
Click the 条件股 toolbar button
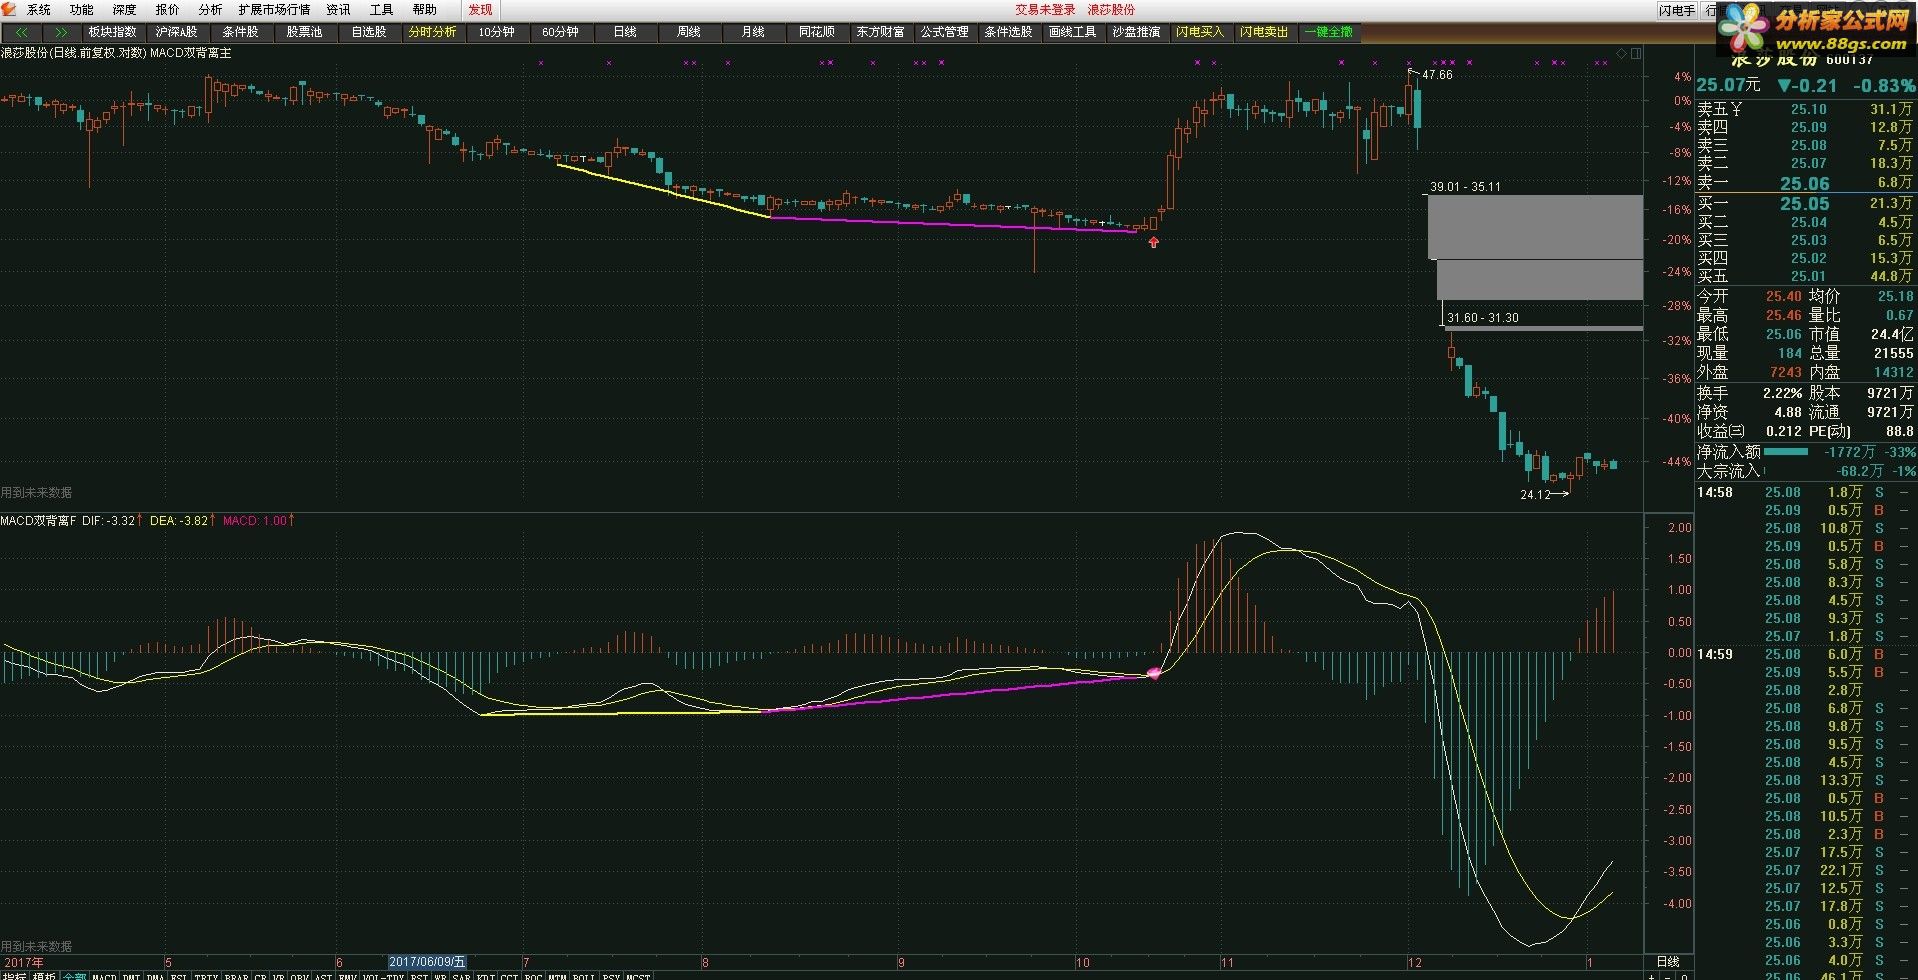coord(240,32)
